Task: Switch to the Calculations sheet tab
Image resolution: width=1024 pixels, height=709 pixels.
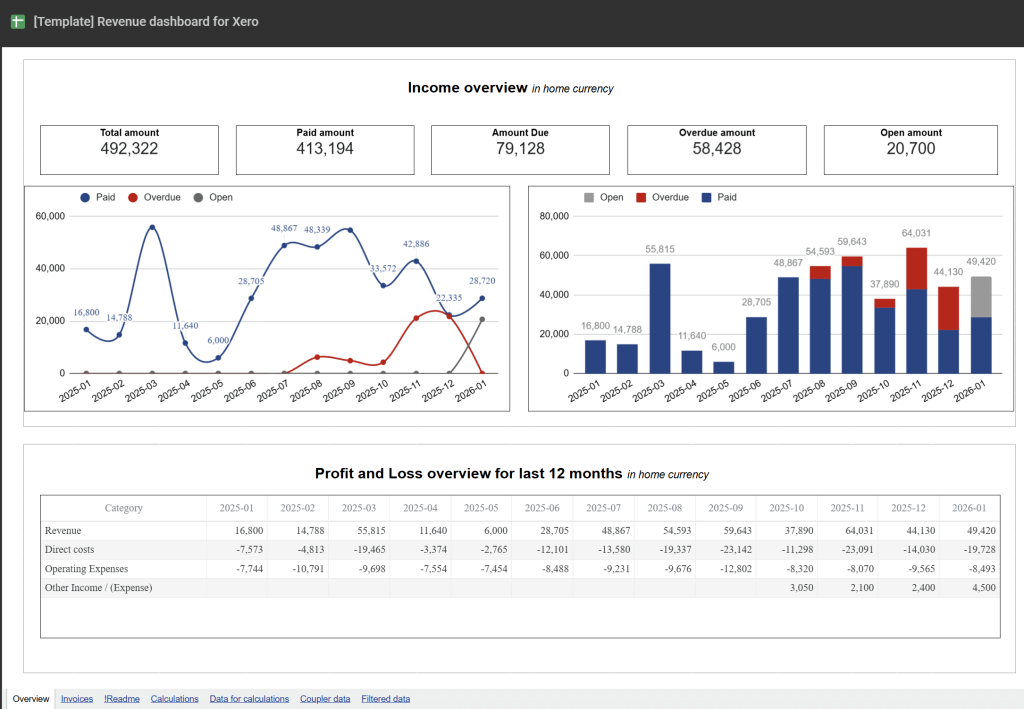Action: [174, 698]
